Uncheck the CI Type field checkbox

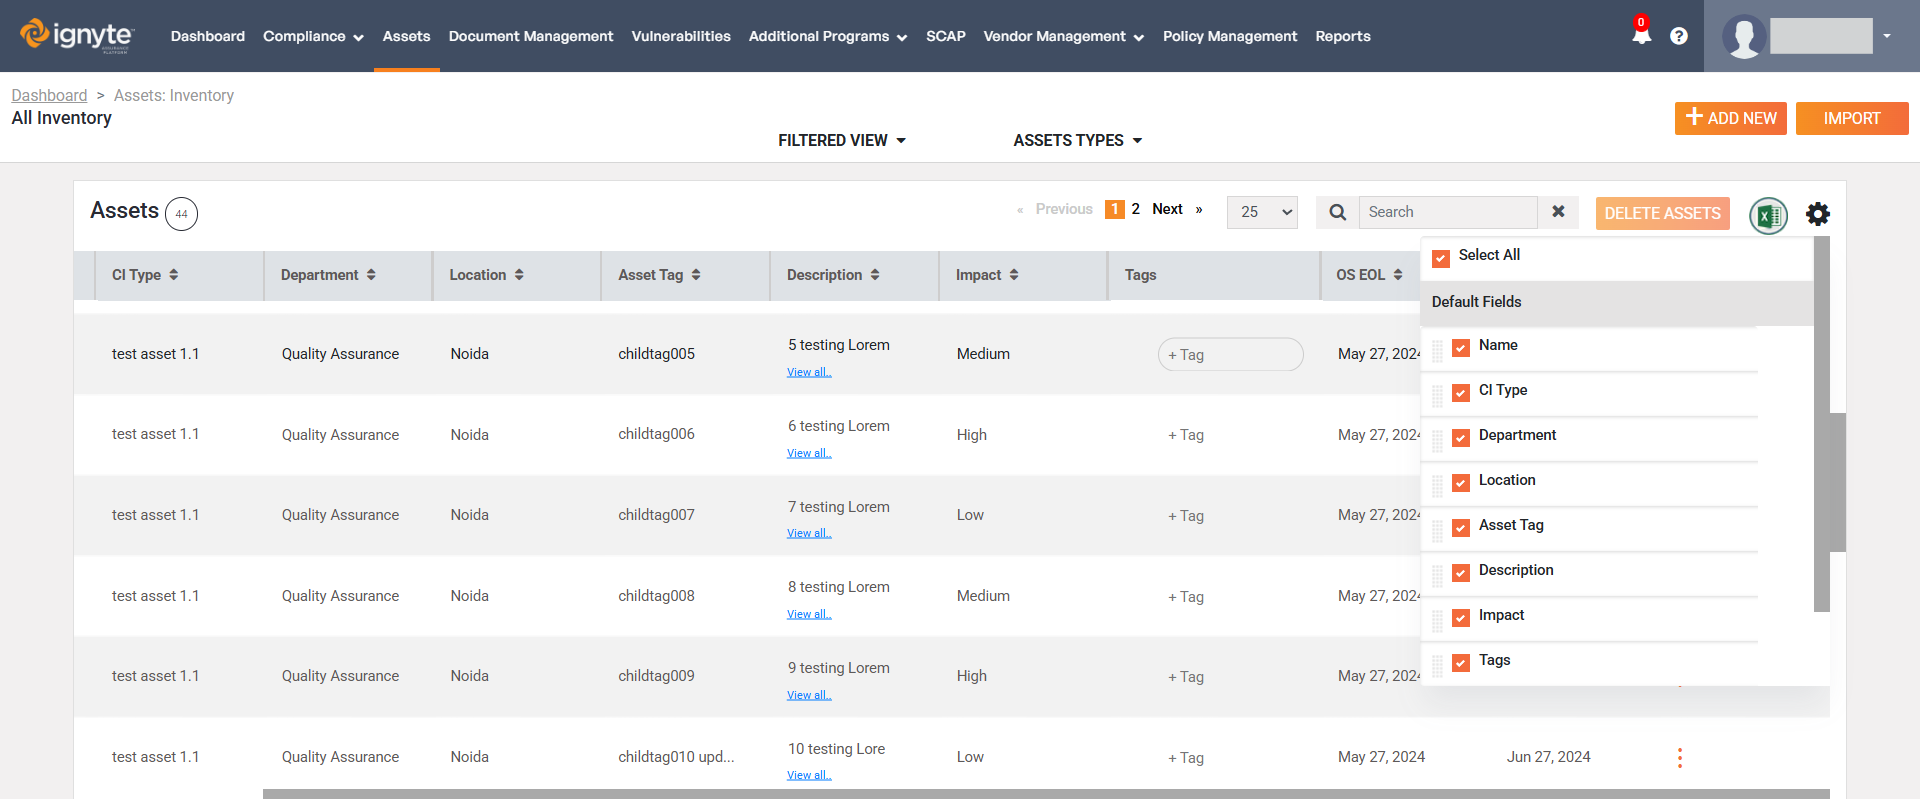click(x=1461, y=393)
